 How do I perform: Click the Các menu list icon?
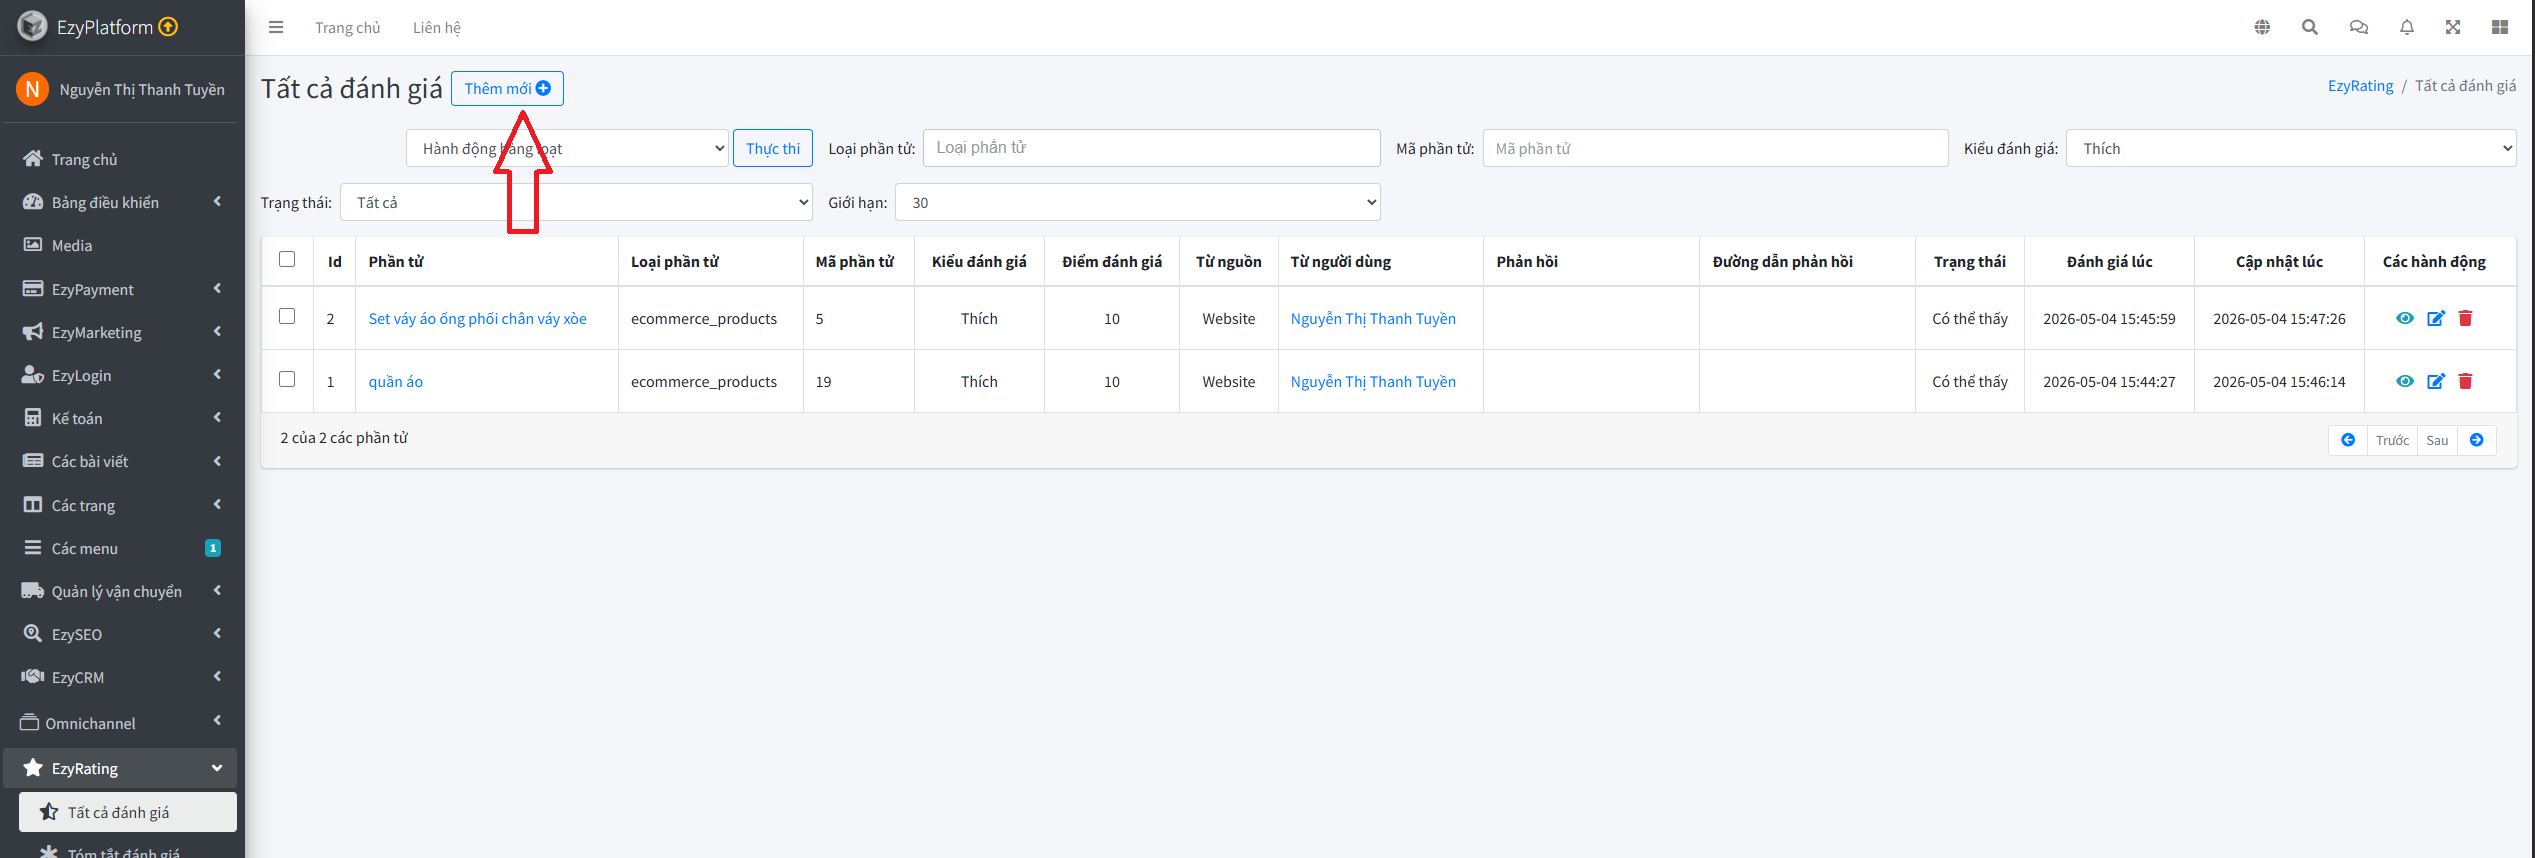pyautogui.click(x=33, y=548)
